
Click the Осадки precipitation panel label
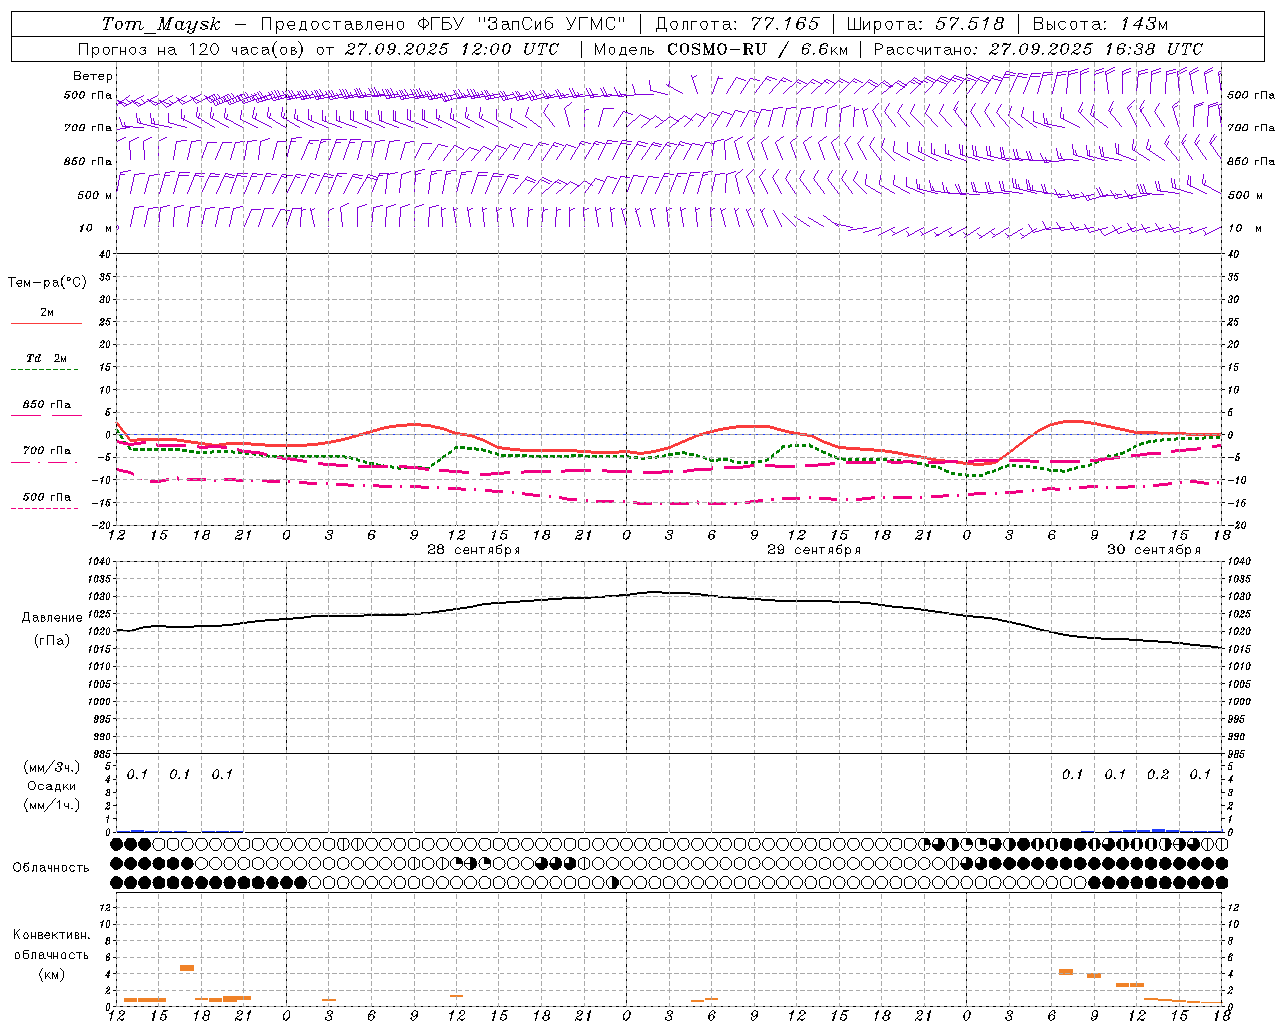(52, 786)
